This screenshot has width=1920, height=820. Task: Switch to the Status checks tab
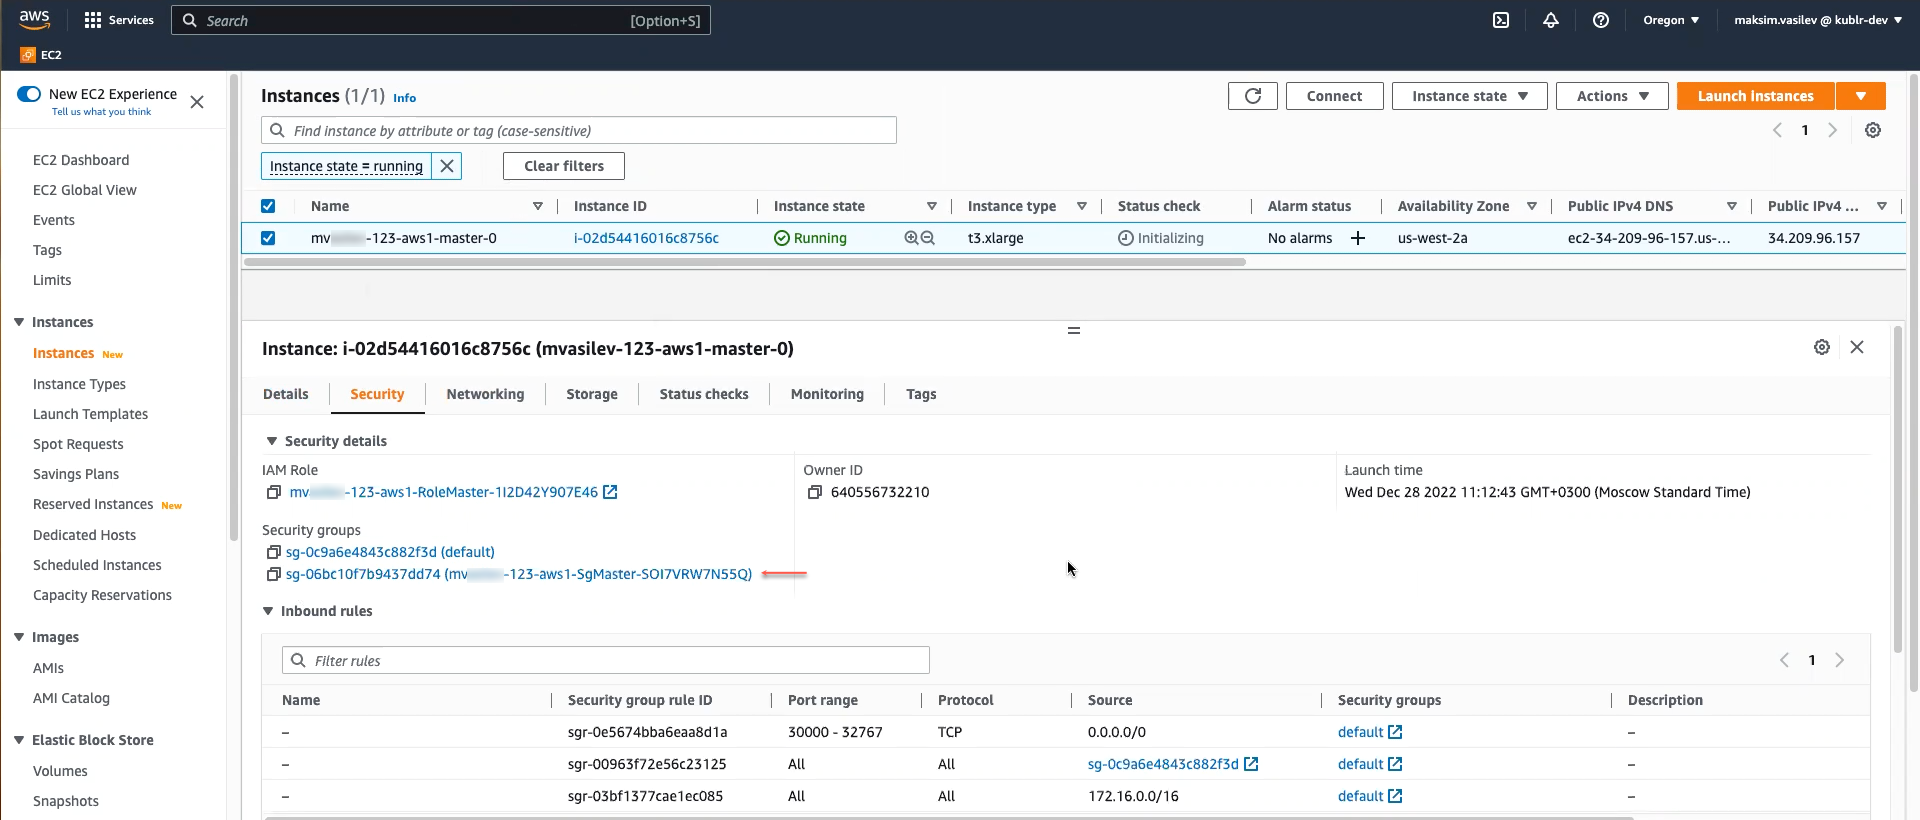pos(704,394)
